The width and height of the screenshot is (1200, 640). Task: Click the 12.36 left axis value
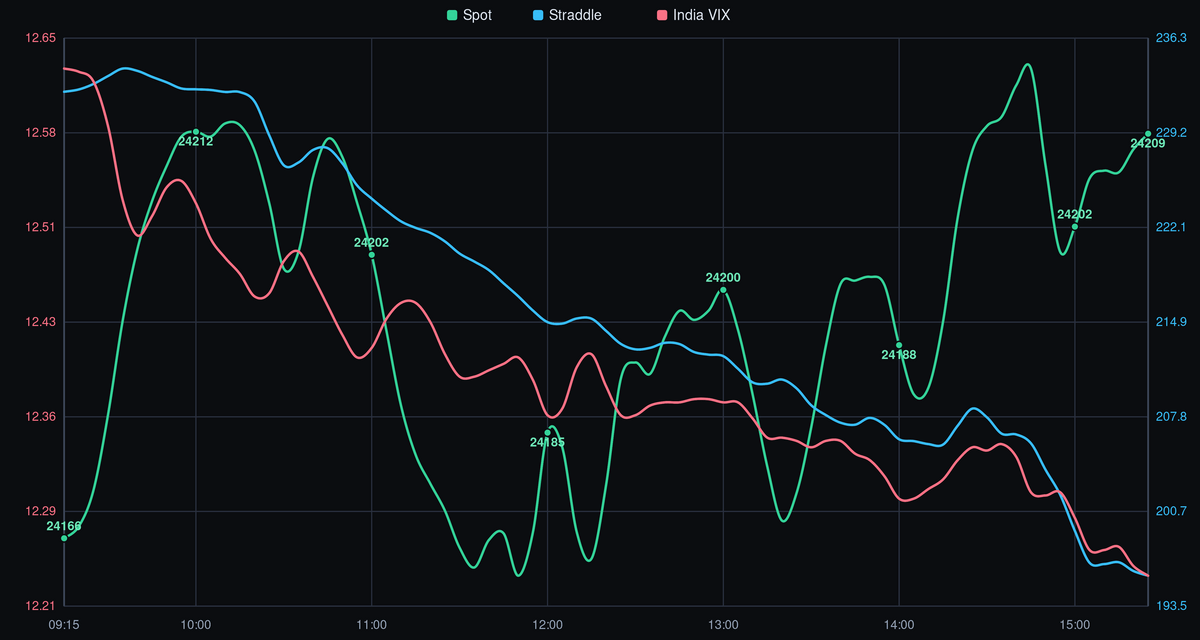tap(41, 417)
